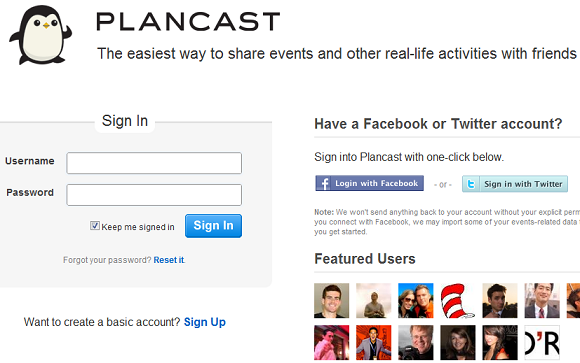Click the Facebook f icon on login button
This screenshot has height=363, width=580.
coord(324,184)
